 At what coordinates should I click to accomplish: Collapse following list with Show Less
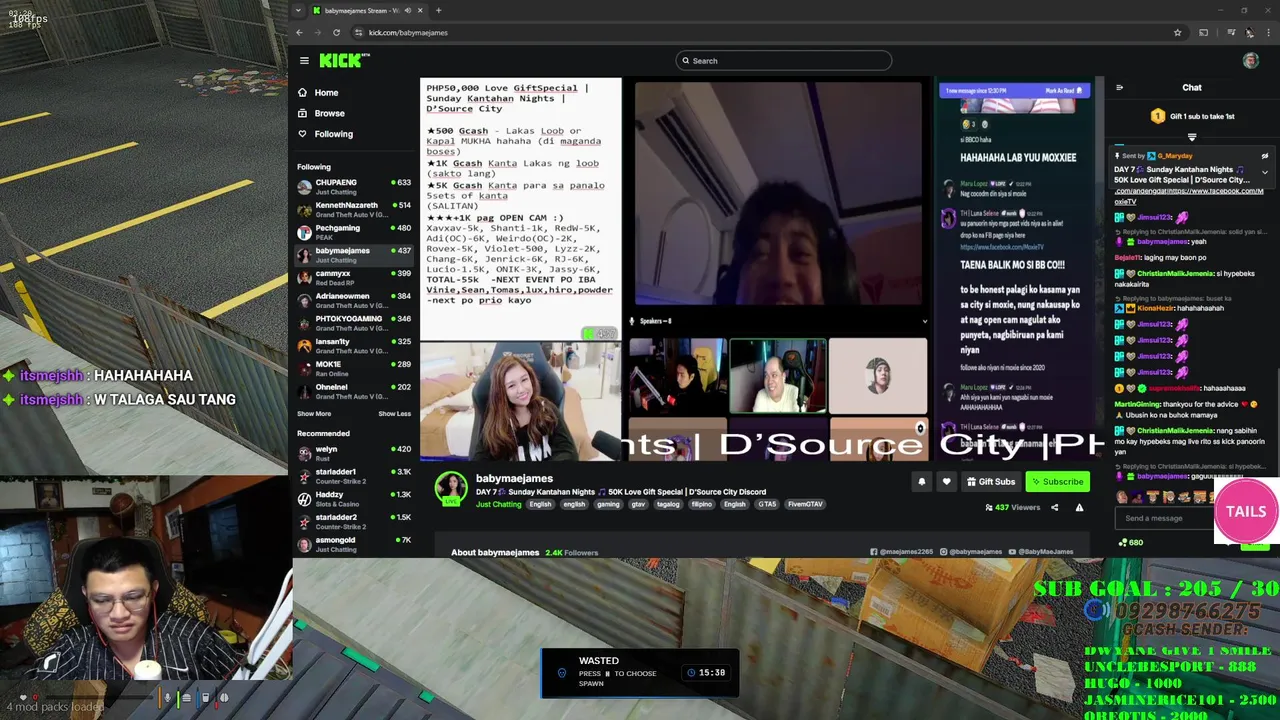click(x=394, y=414)
